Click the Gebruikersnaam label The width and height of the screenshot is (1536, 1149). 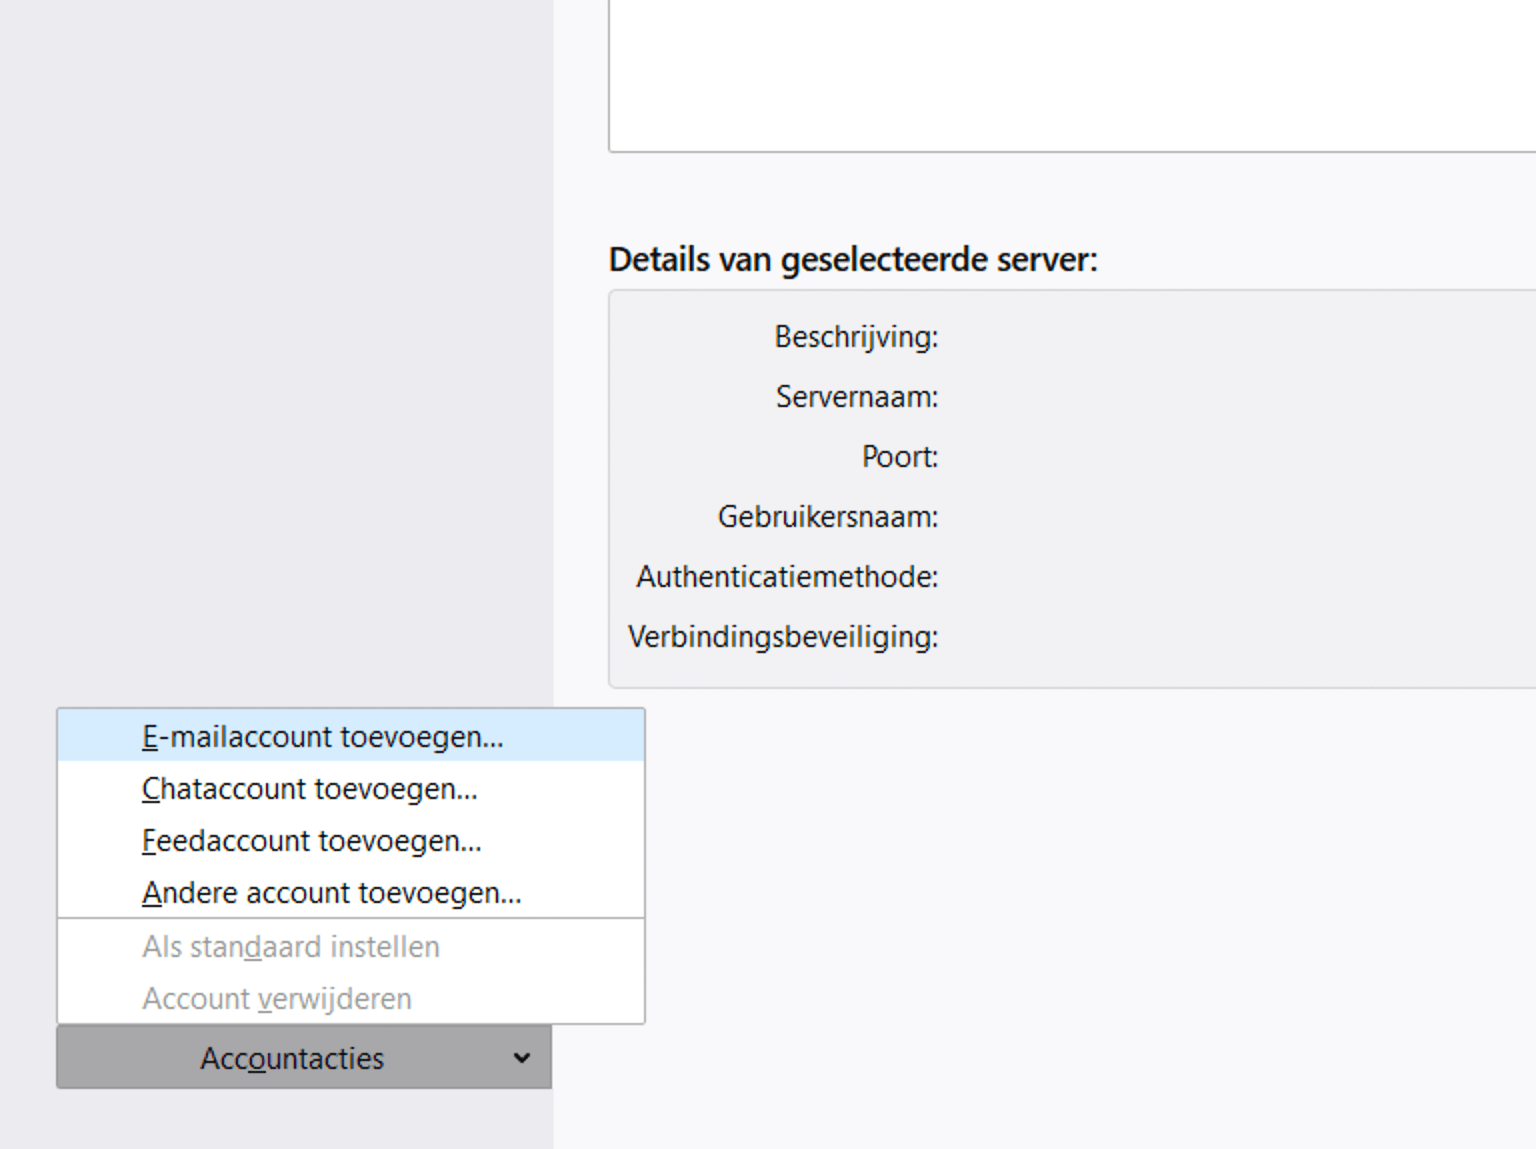[x=827, y=517]
